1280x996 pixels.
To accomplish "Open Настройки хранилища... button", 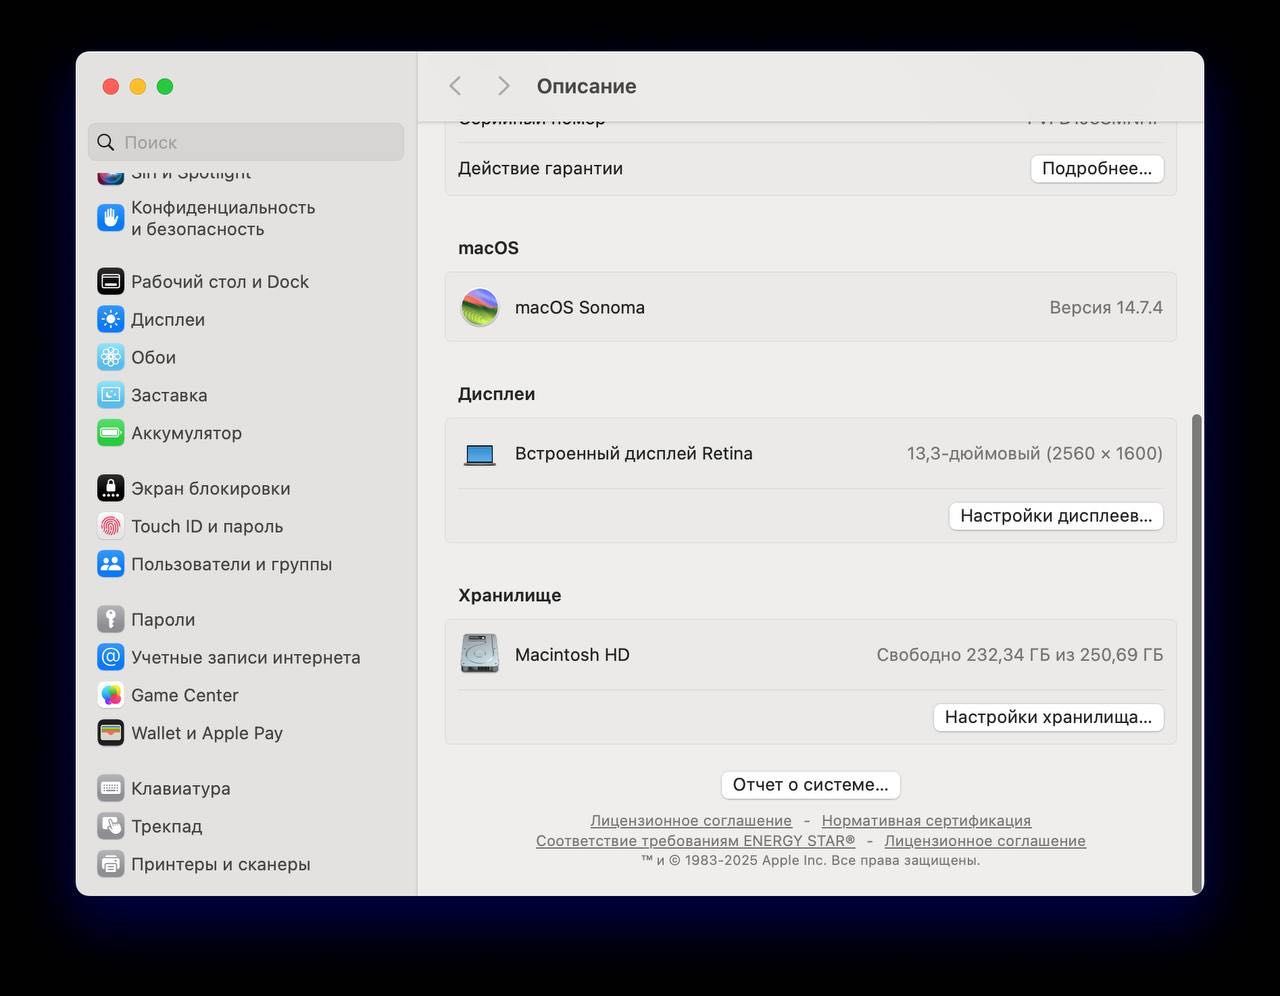I will click(1048, 717).
